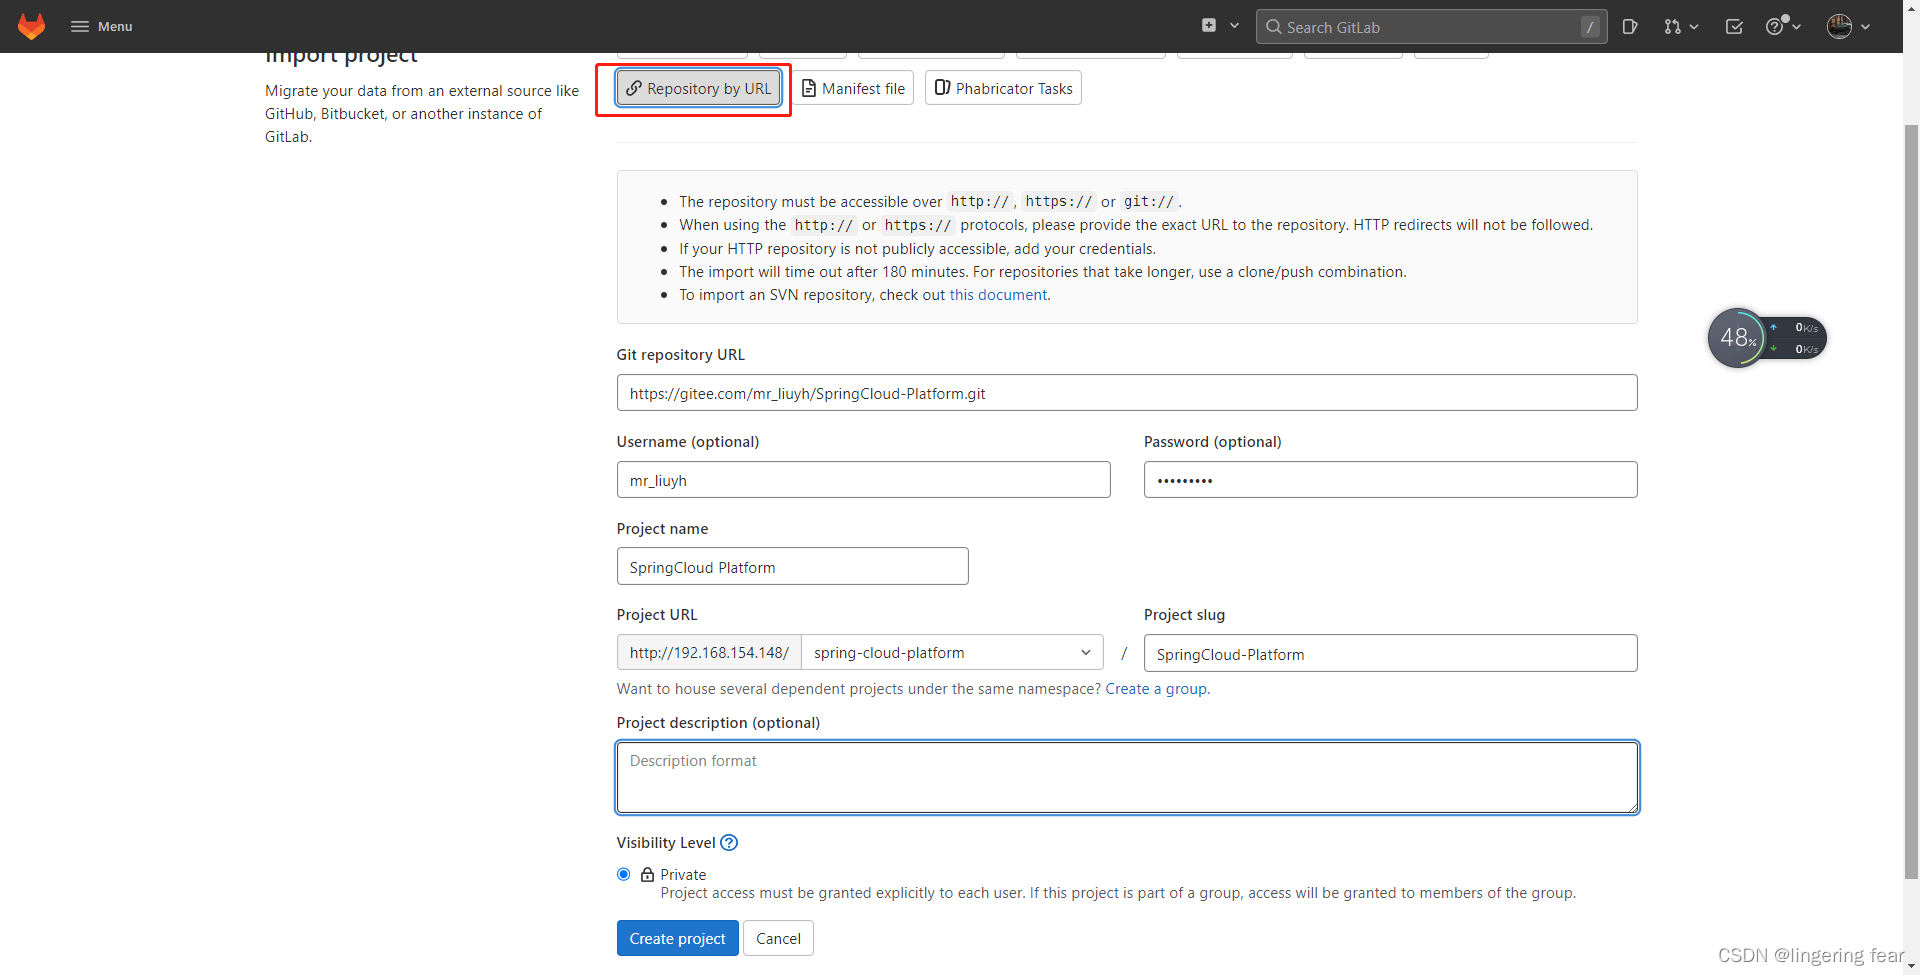Image resolution: width=1920 pixels, height=975 pixels.
Task: Click the Menu label text
Action: (x=115, y=27)
